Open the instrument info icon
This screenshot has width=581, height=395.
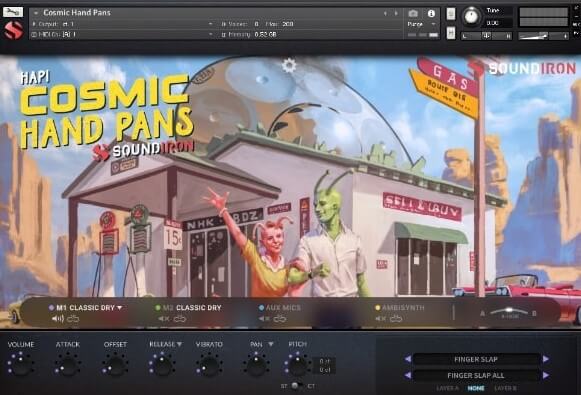[431, 13]
